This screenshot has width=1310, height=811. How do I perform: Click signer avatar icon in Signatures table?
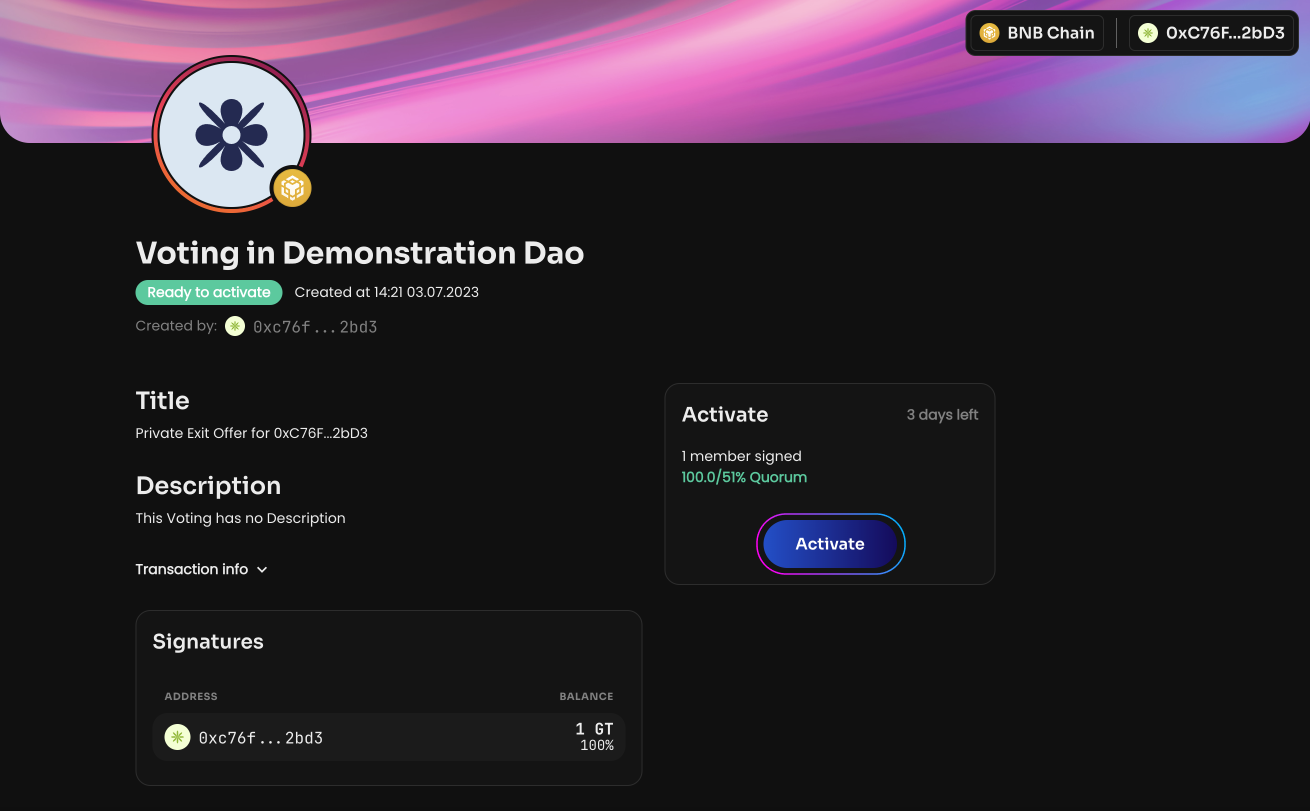177,737
